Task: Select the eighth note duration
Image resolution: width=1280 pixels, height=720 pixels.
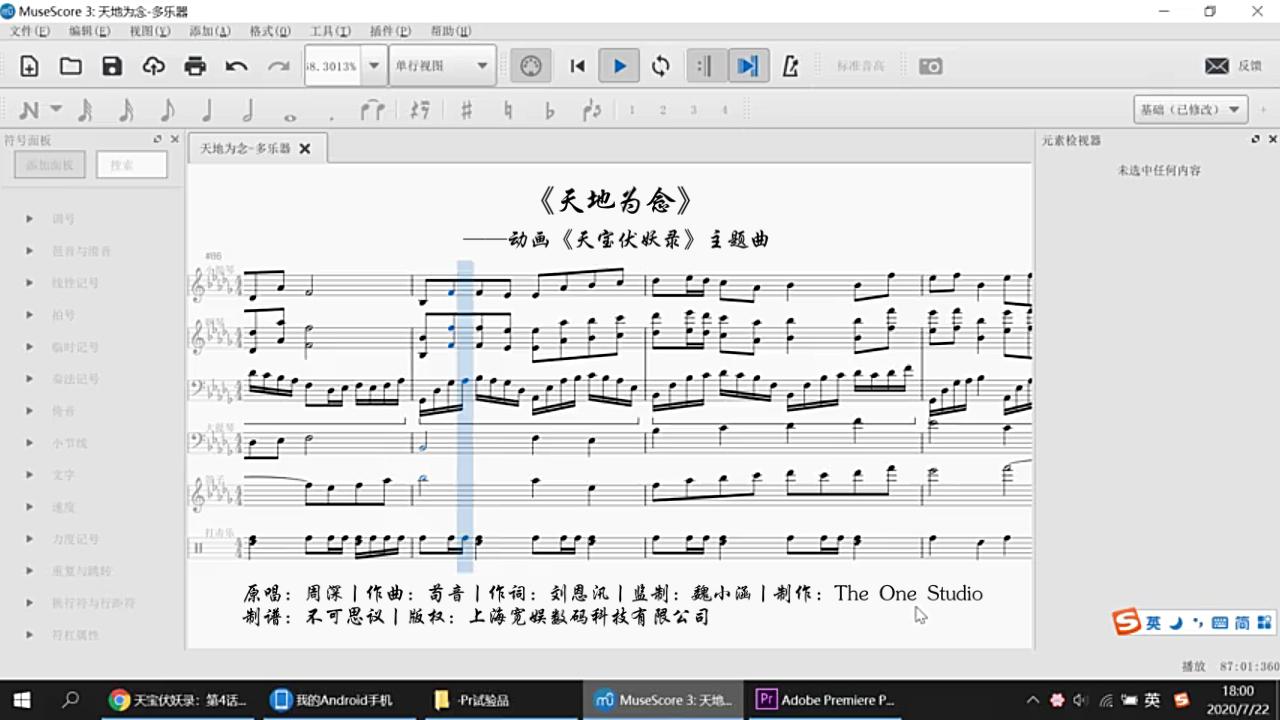Action: 167,110
